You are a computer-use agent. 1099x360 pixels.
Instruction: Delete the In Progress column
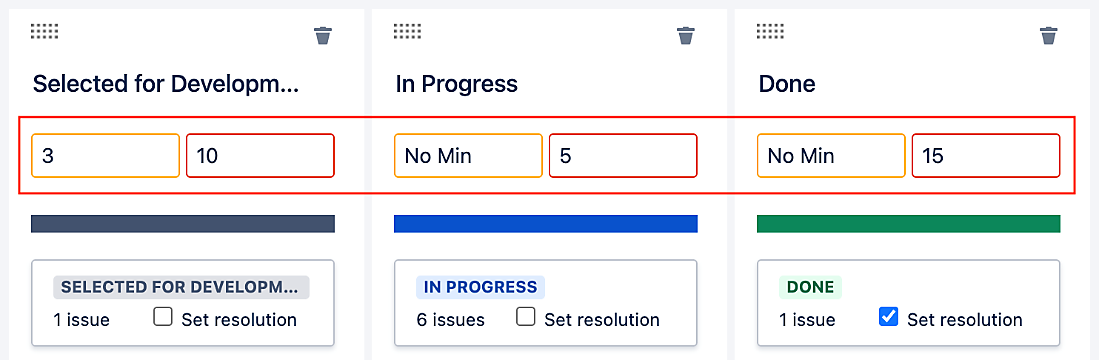[685, 35]
